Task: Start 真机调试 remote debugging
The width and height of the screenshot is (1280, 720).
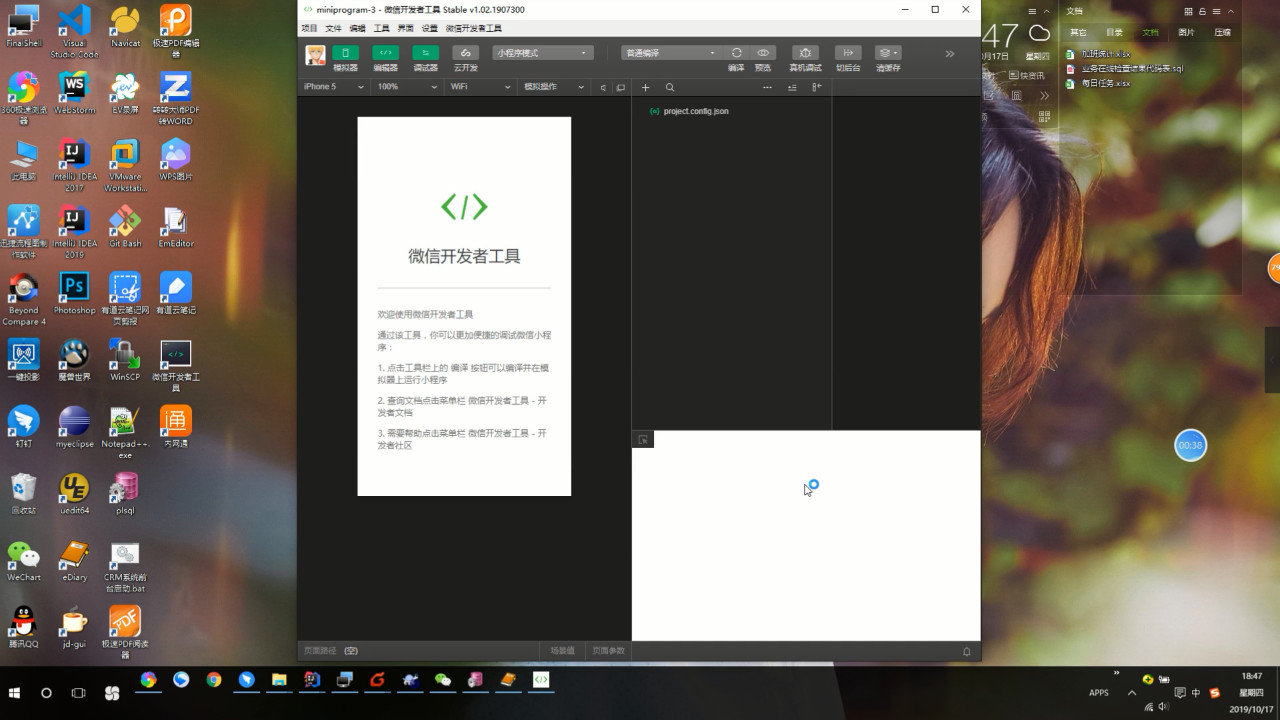Action: coord(805,53)
